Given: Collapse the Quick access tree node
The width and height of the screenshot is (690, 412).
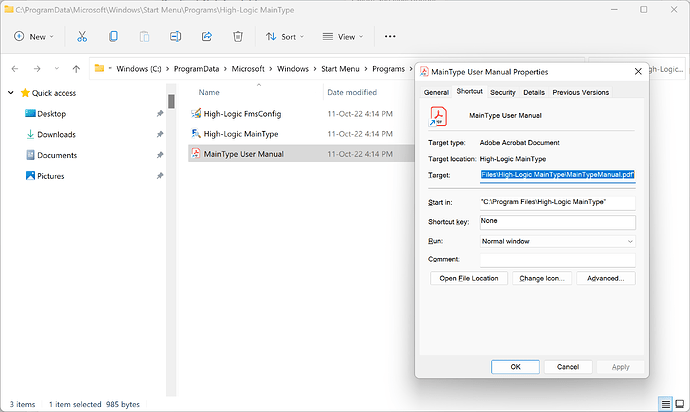Looking at the screenshot, I should point(9,94).
